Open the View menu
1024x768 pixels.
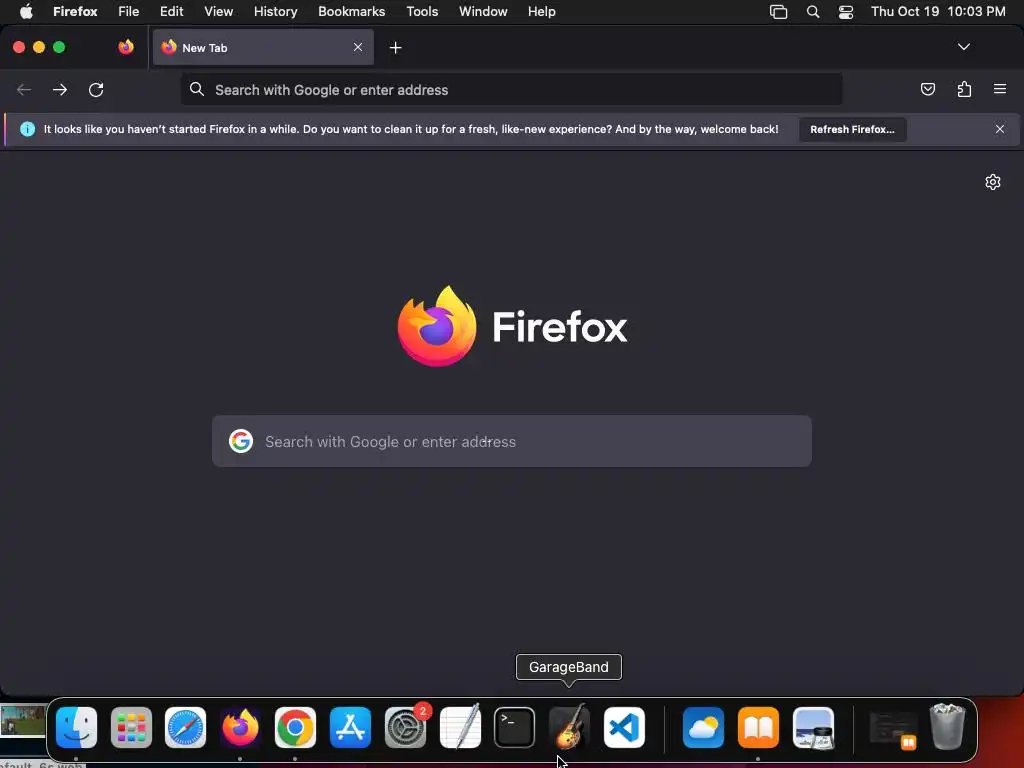218,11
